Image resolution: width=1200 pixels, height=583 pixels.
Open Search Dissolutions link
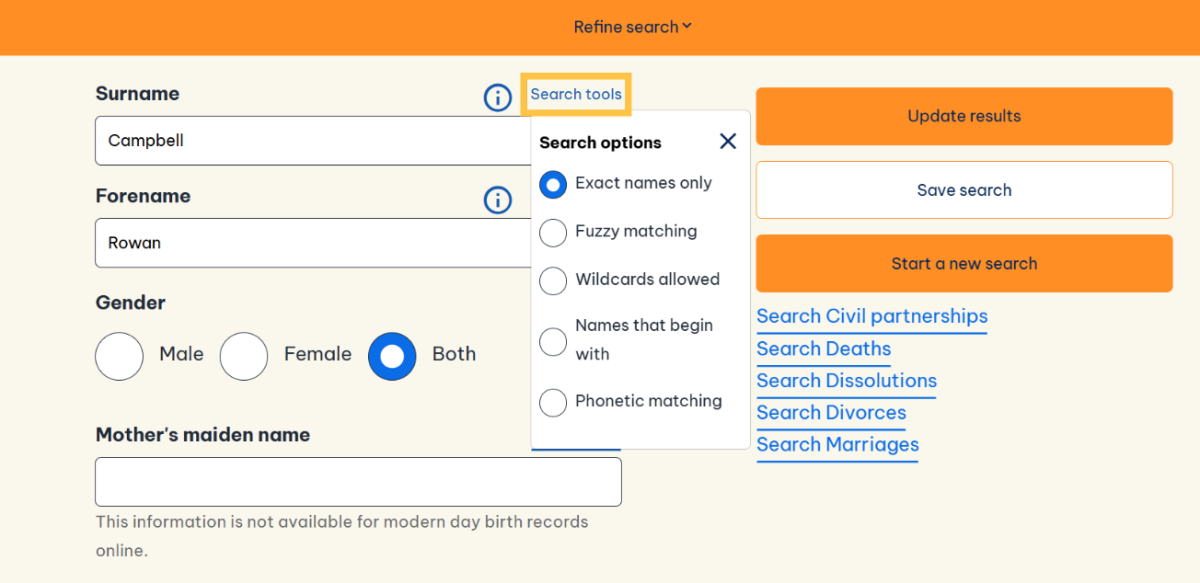(x=847, y=381)
